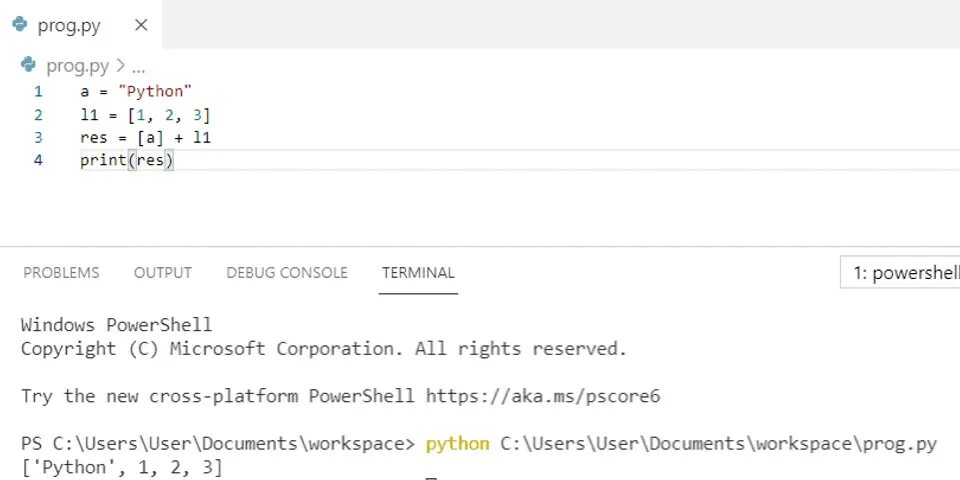Expand the breadcrumb ellipsis after prog.py
The image size is (960, 480).
[x=138, y=67]
